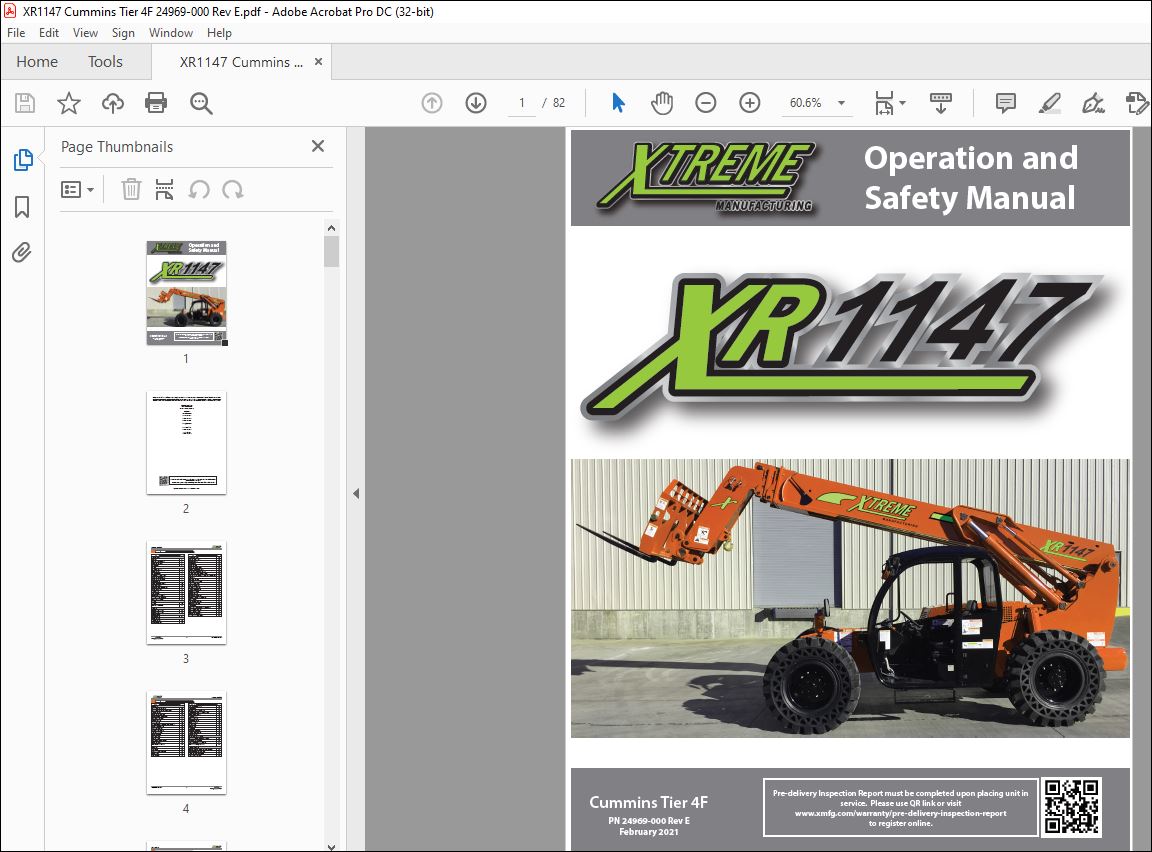Switch to the Tools tab

(105, 62)
